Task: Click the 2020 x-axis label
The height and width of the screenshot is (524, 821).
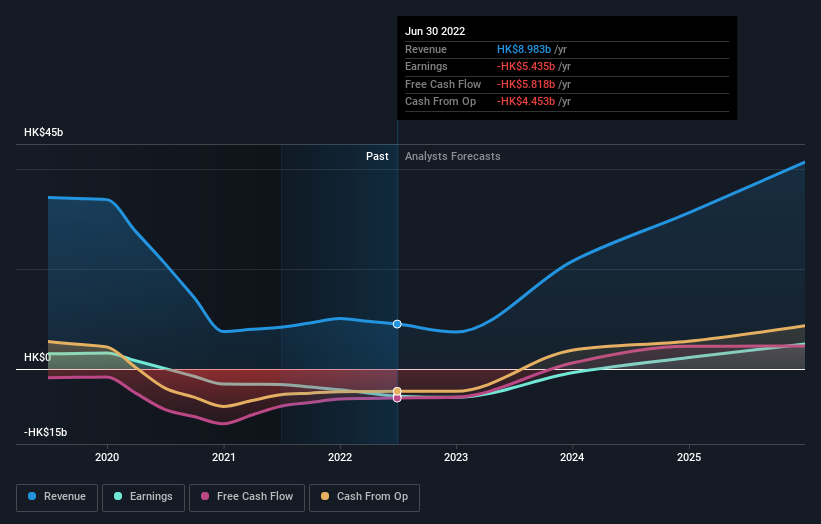Action: point(107,457)
